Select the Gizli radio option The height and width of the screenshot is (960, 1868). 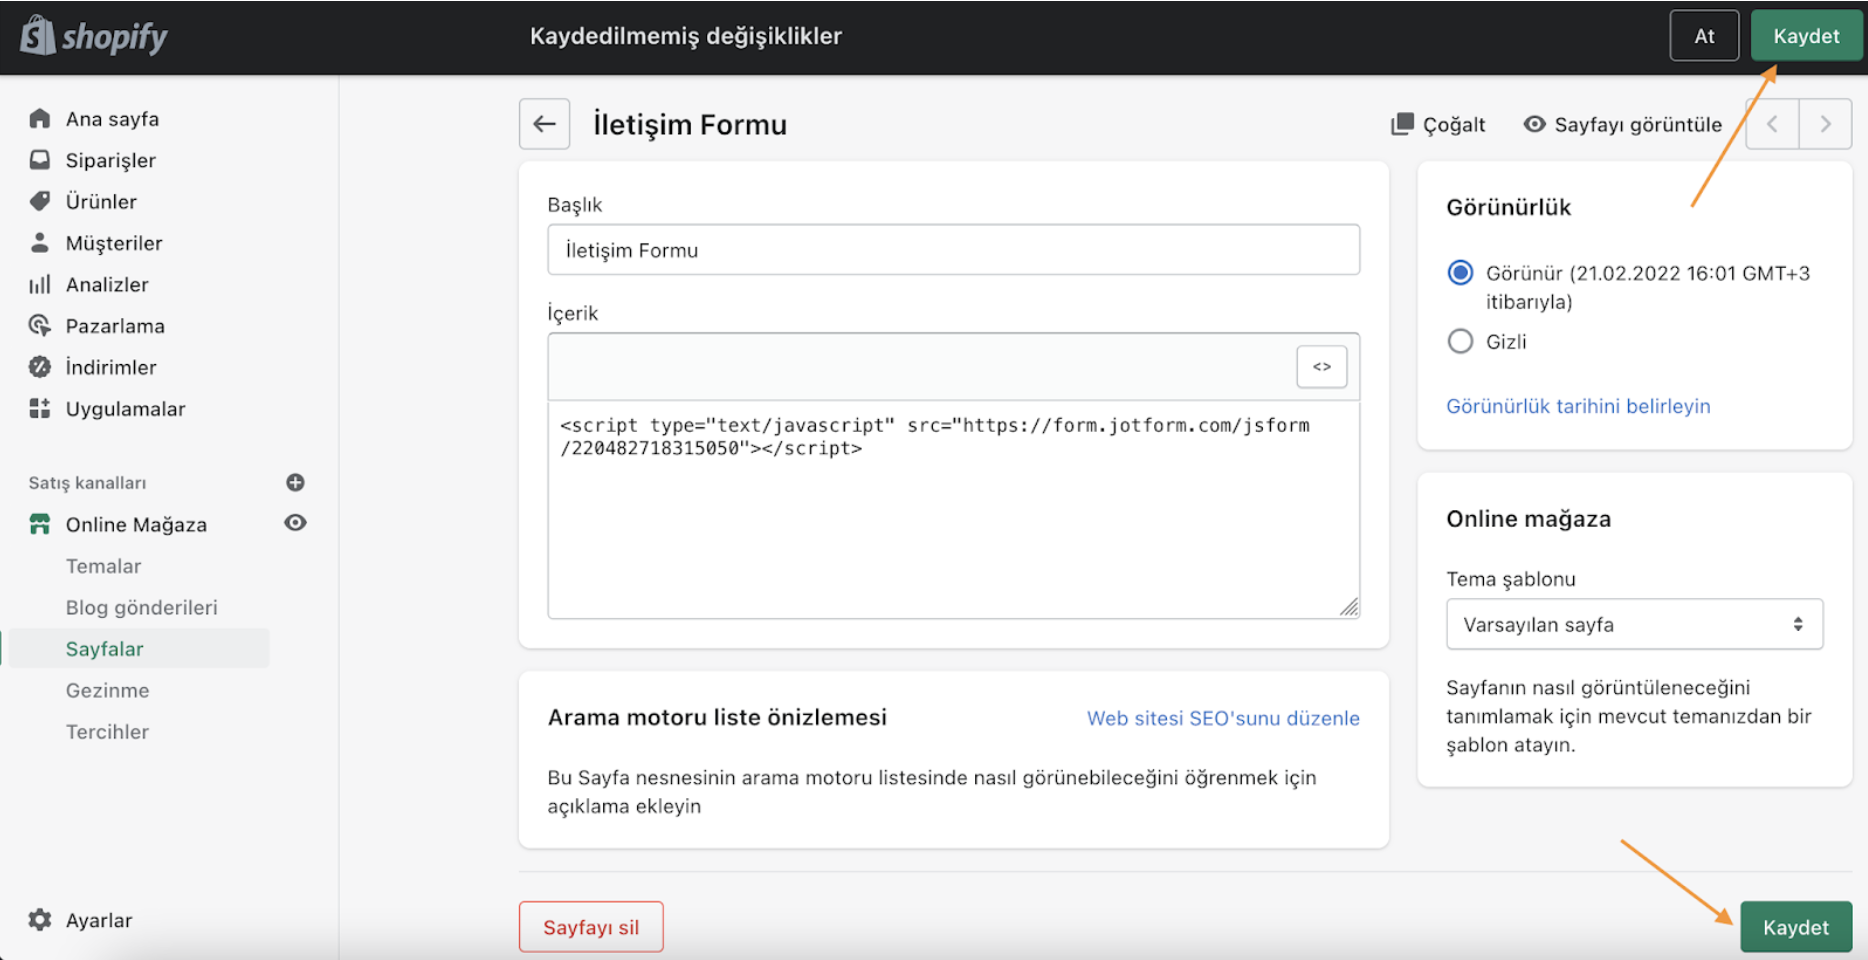click(x=1460, y=341)
